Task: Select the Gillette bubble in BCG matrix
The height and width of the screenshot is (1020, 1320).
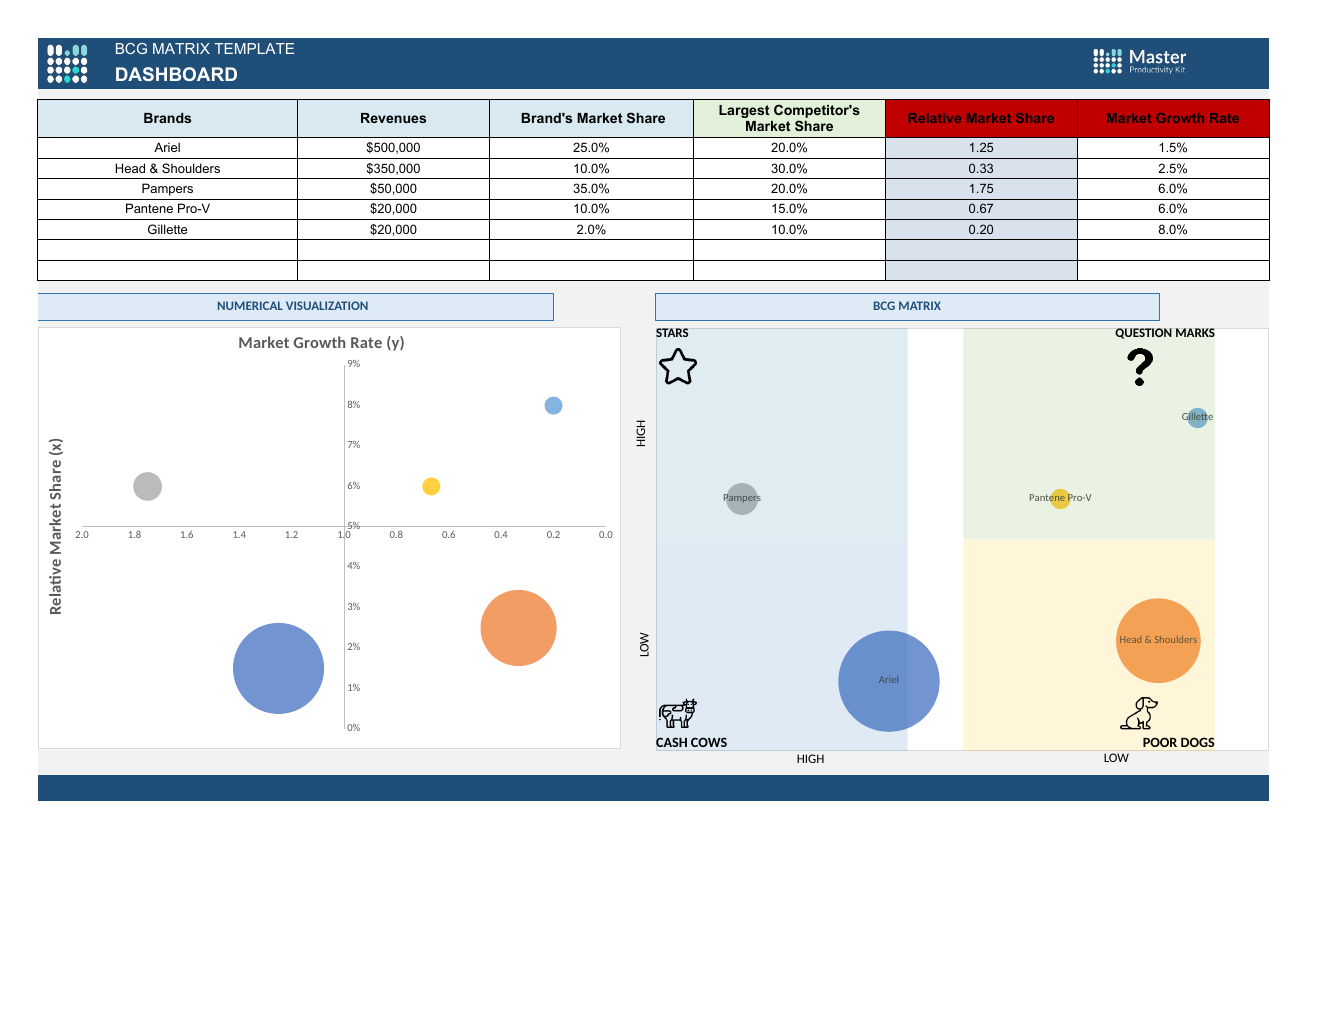Action: point(1197,417)
